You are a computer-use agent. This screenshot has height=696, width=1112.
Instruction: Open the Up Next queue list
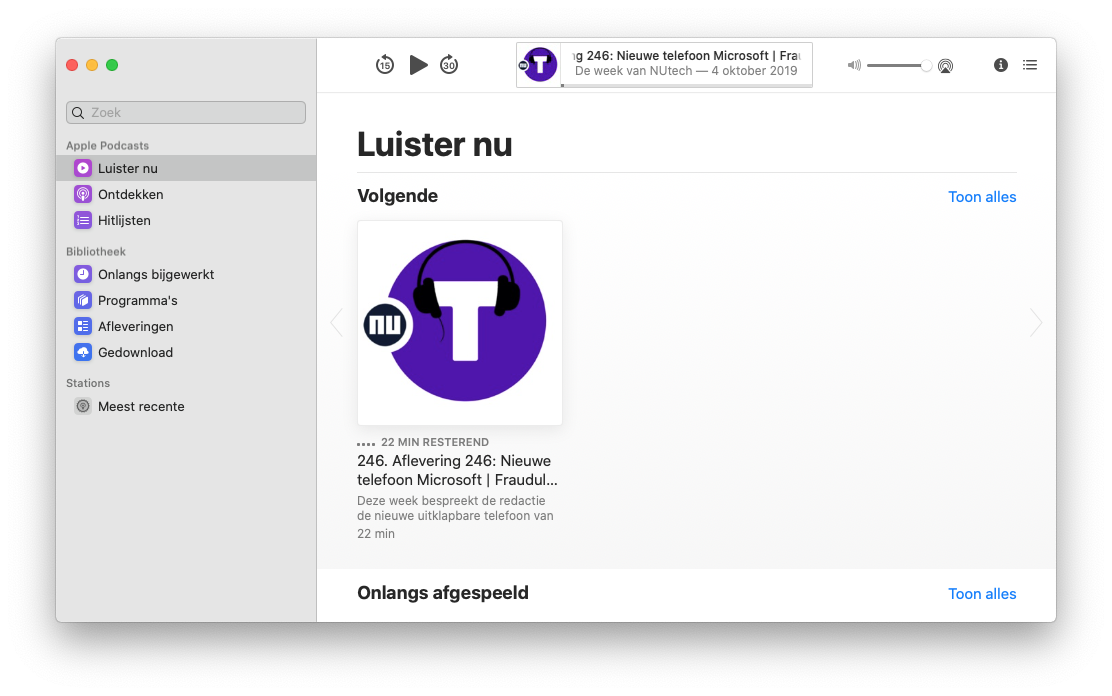click(x=1030, y=65)
